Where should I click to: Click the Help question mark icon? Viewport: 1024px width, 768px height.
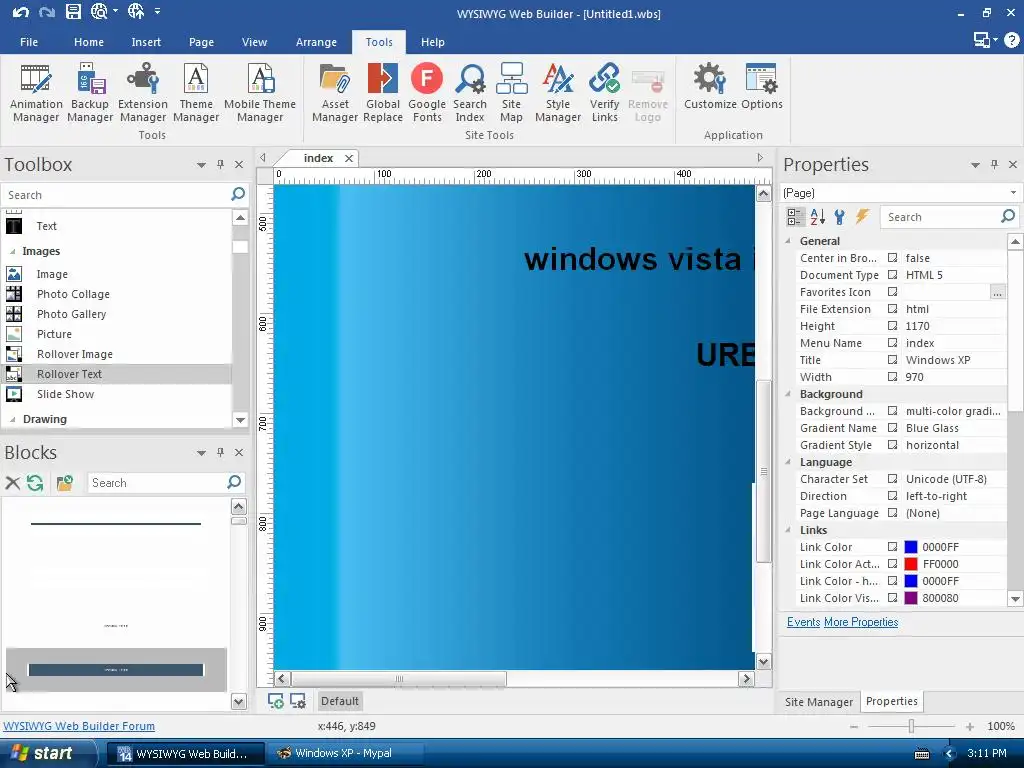coord(1012,40)
